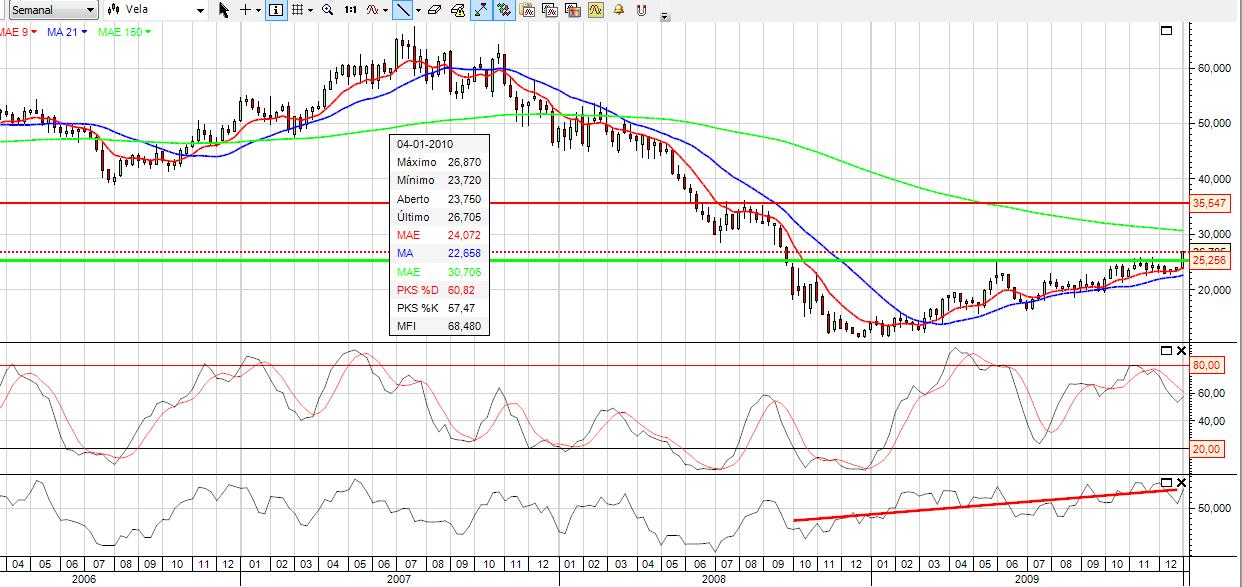Viewport: 1242px width, 587px height.
Task: Click the 2007 year label on timeline
Action: tap(400, 578)
